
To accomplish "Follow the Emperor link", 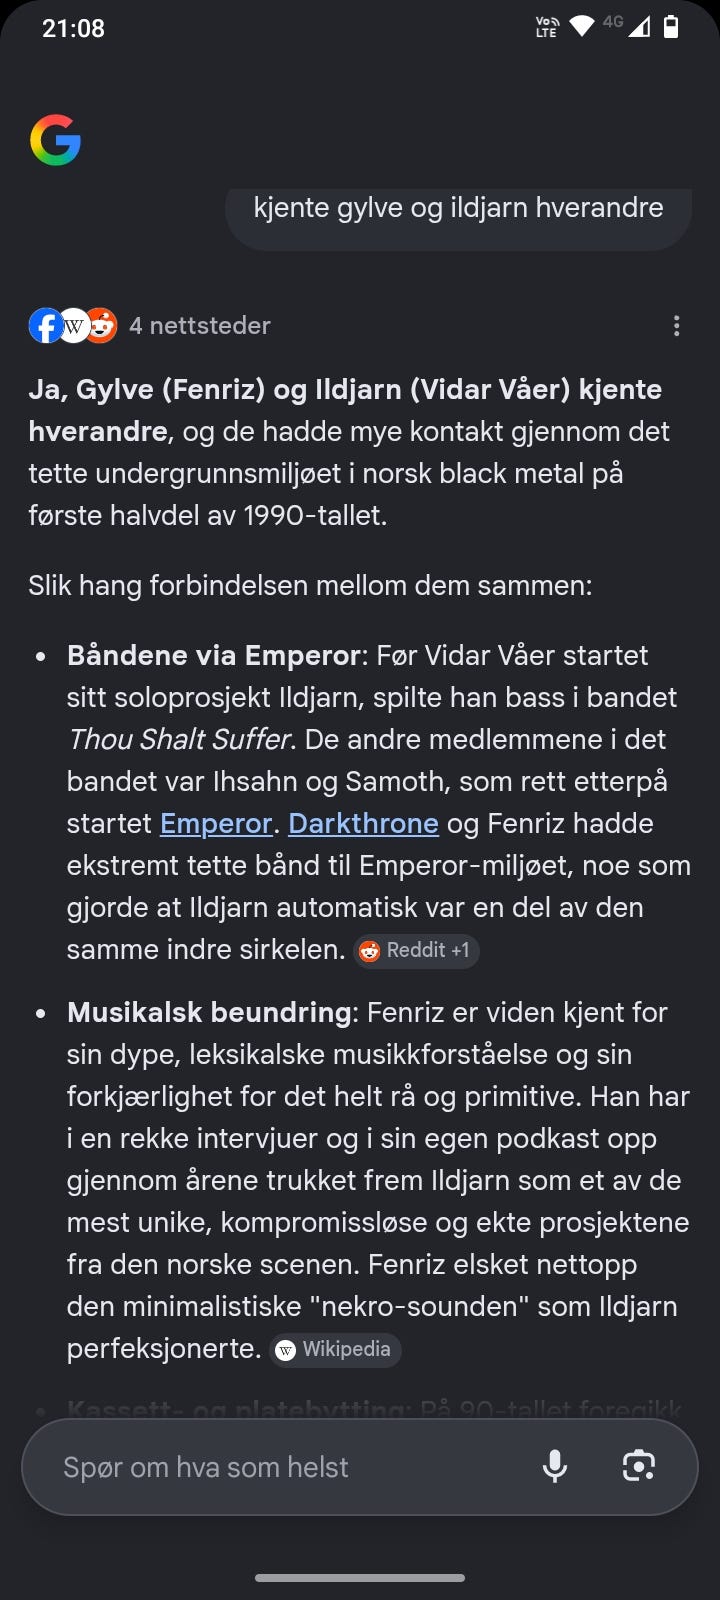I will [216, 824].
